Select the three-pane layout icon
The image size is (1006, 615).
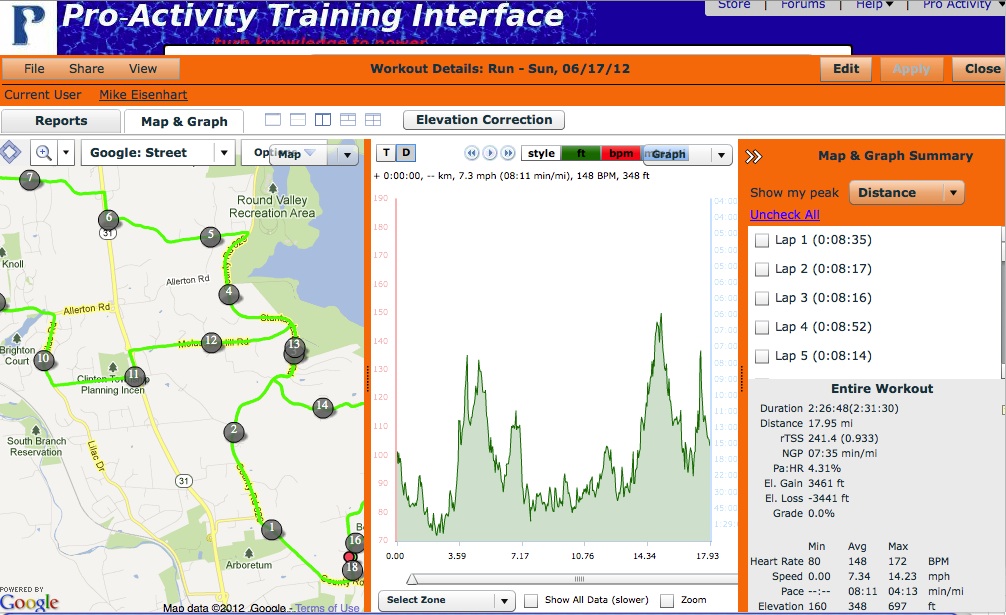348,120
